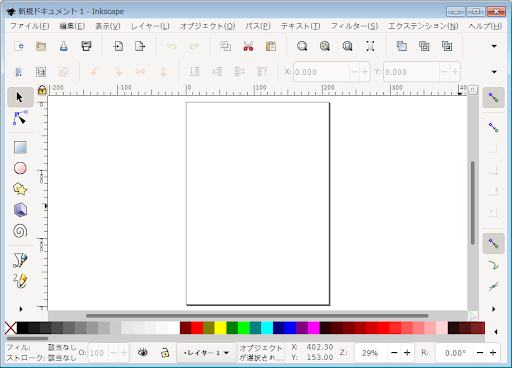Open the layer selector dropdown

pyautogui.click(x=206, y=352)
